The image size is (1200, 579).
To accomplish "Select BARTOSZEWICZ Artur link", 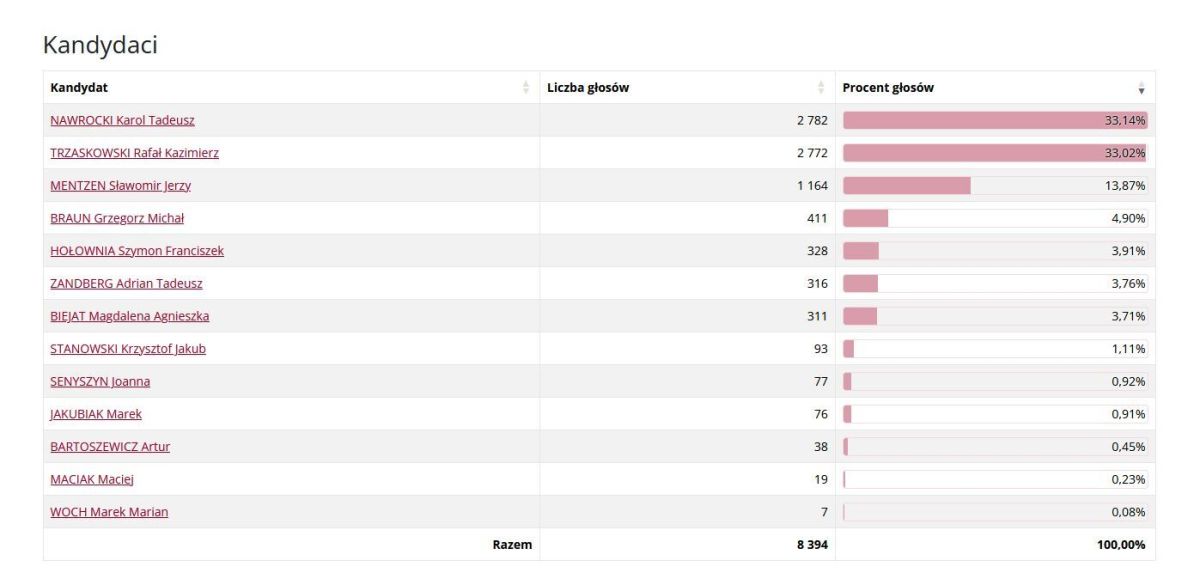I will pyautogui.click(x=110, y=447).
